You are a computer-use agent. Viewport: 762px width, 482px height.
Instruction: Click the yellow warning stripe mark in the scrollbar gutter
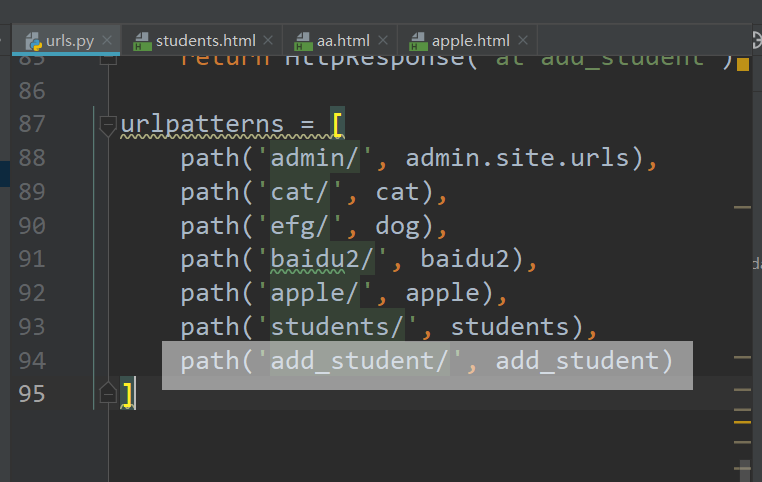point(742,422)
